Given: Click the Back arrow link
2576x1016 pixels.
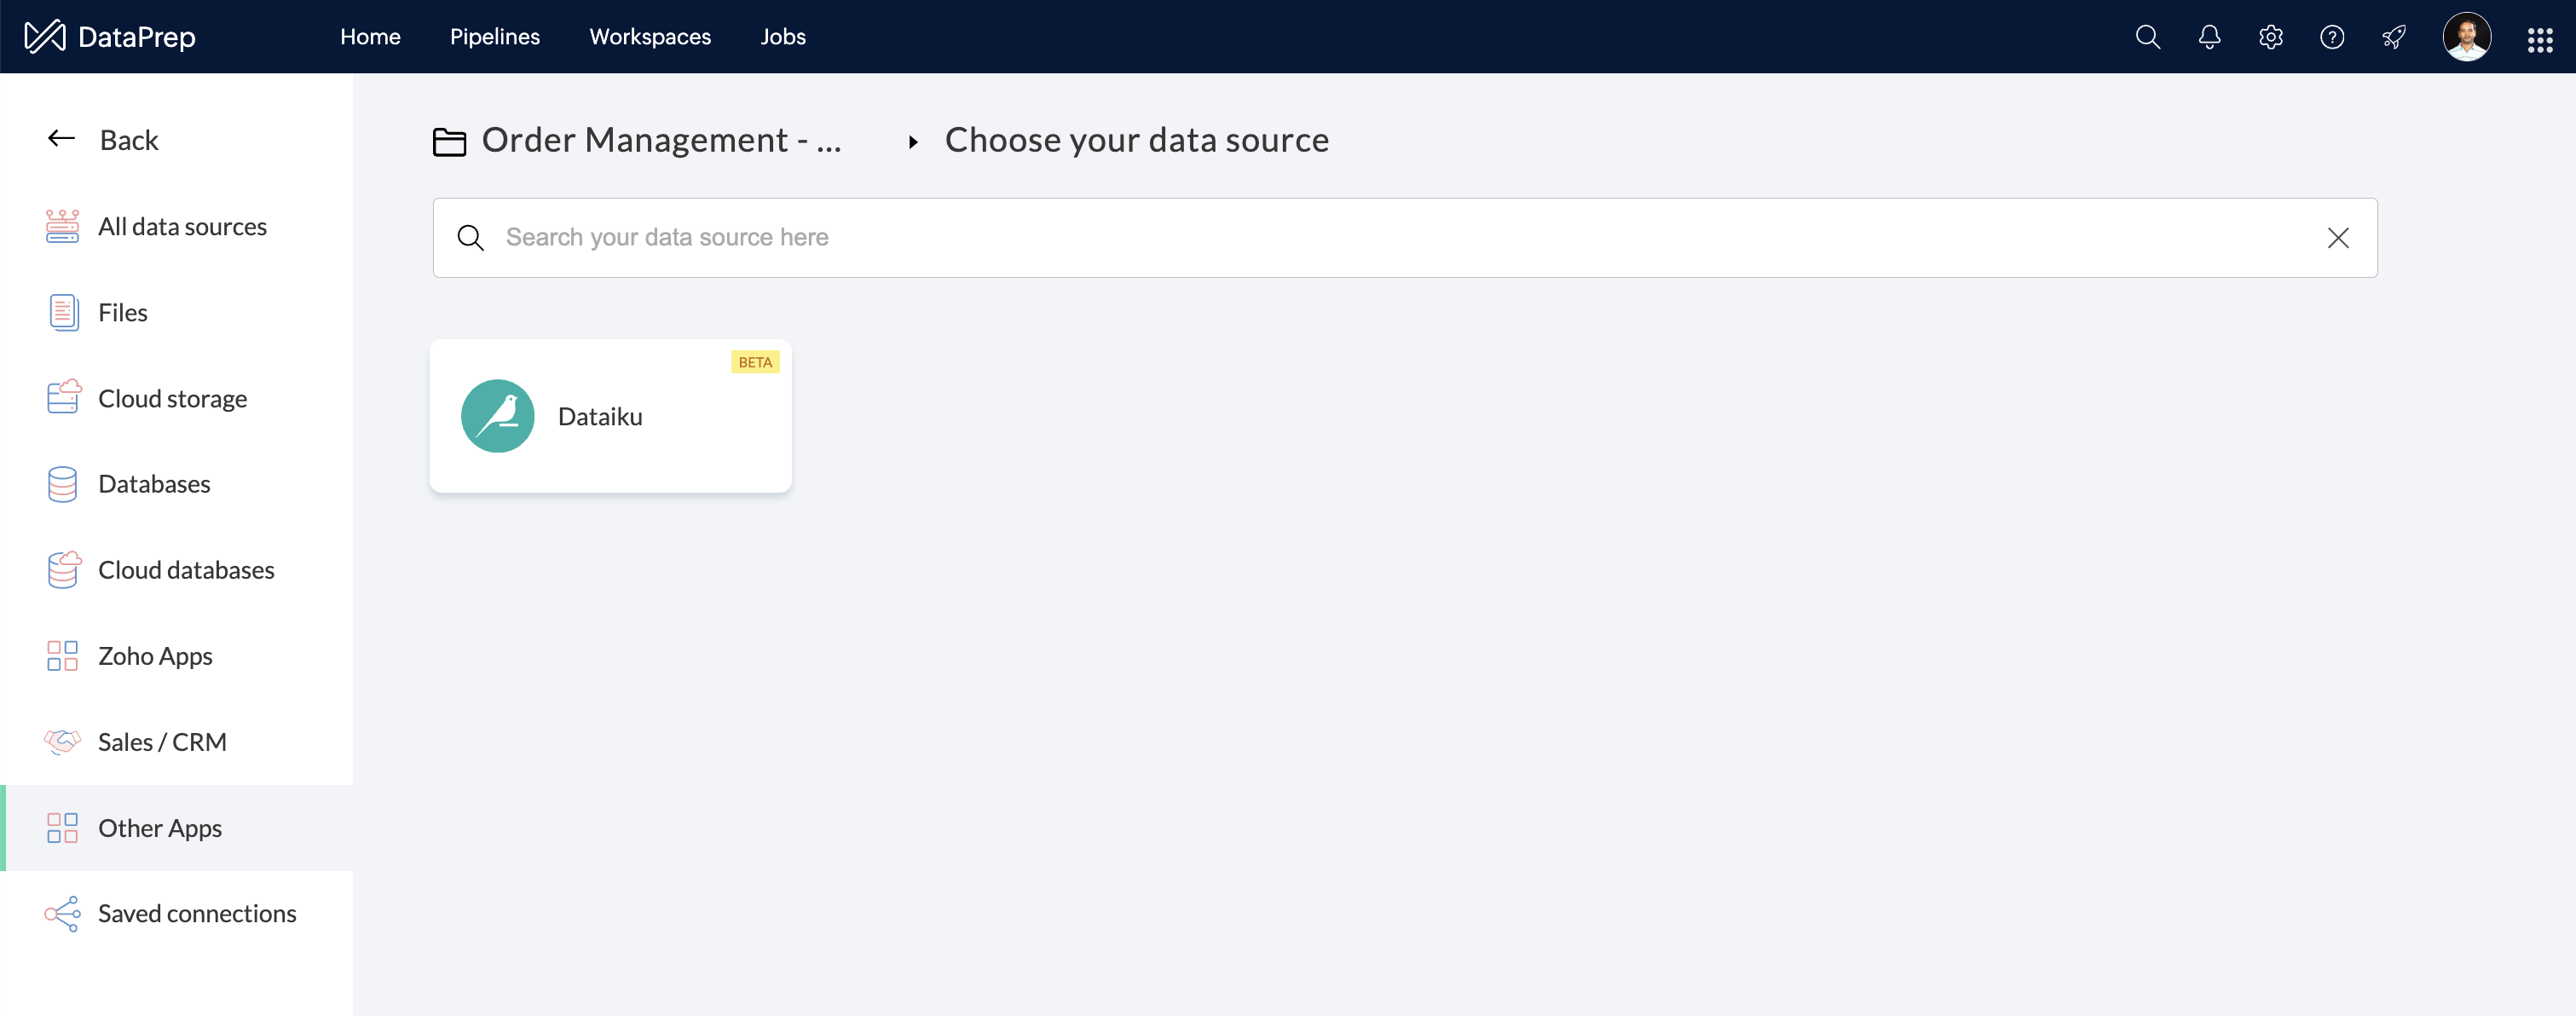Looking at the screenshot, I should (103, 140).
